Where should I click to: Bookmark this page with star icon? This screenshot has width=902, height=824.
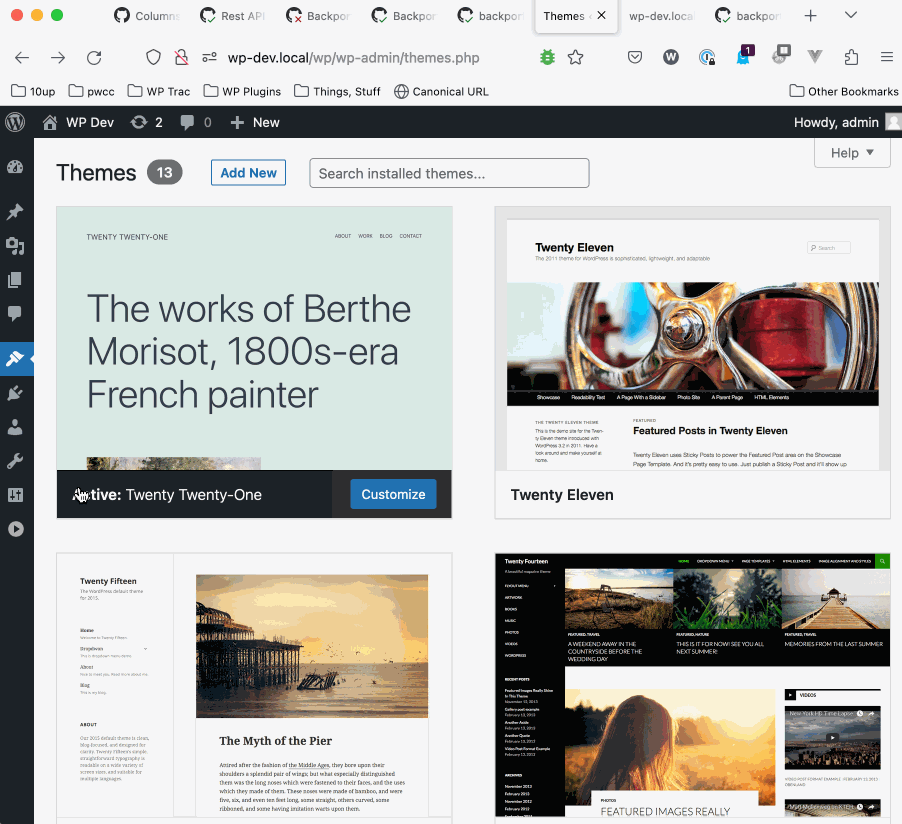575,58
